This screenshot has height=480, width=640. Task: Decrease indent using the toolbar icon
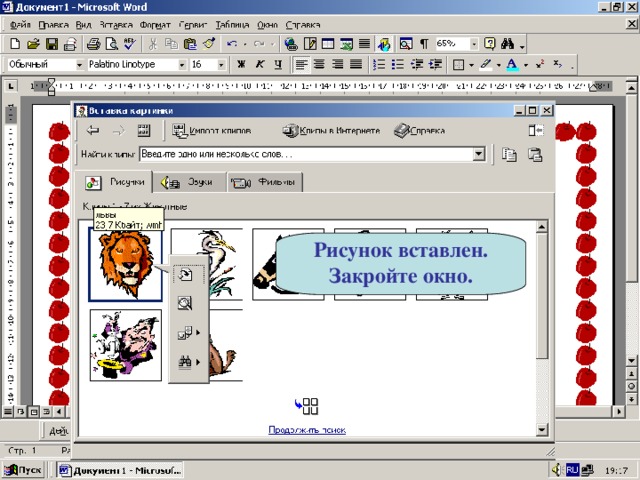(417, 64)
